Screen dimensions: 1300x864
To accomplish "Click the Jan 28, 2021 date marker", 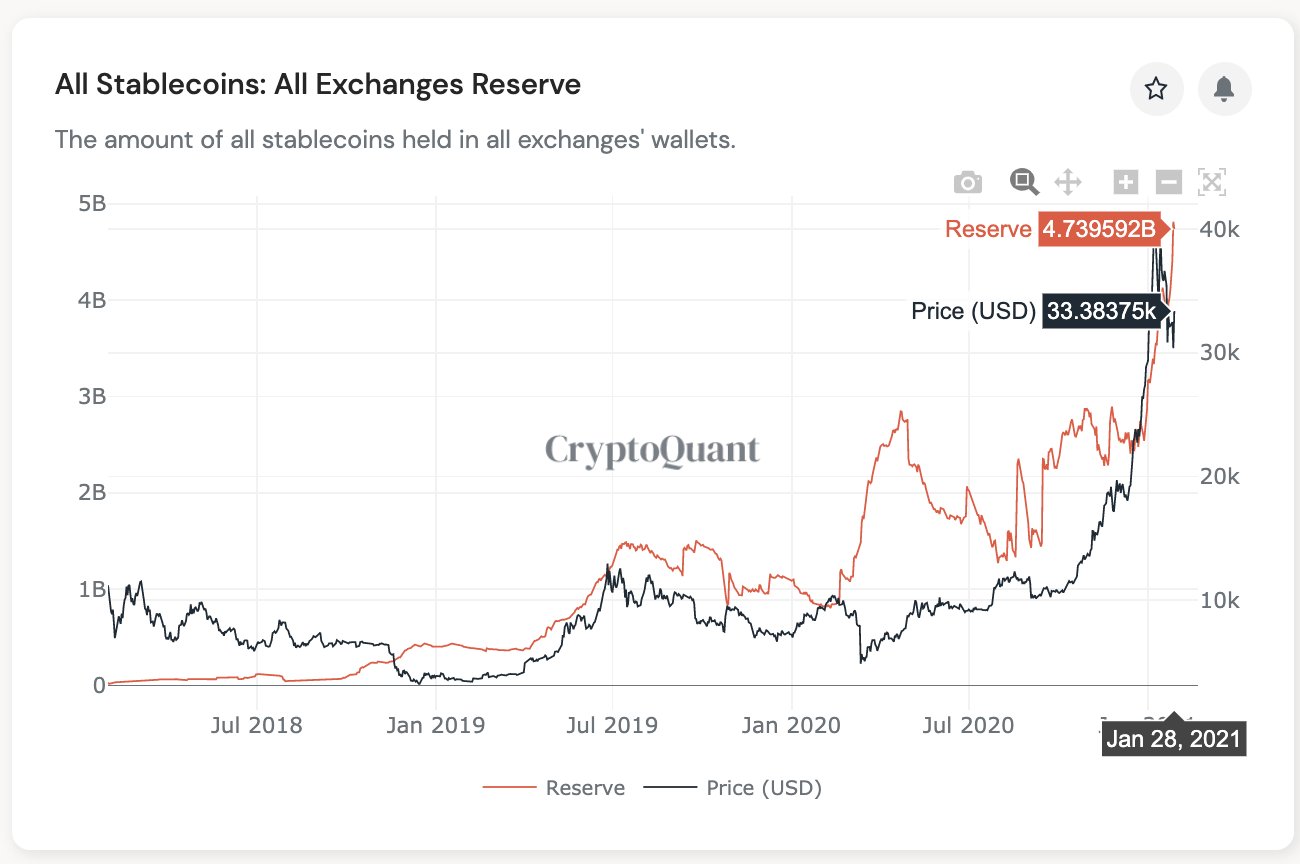I will pos(1173,739).
